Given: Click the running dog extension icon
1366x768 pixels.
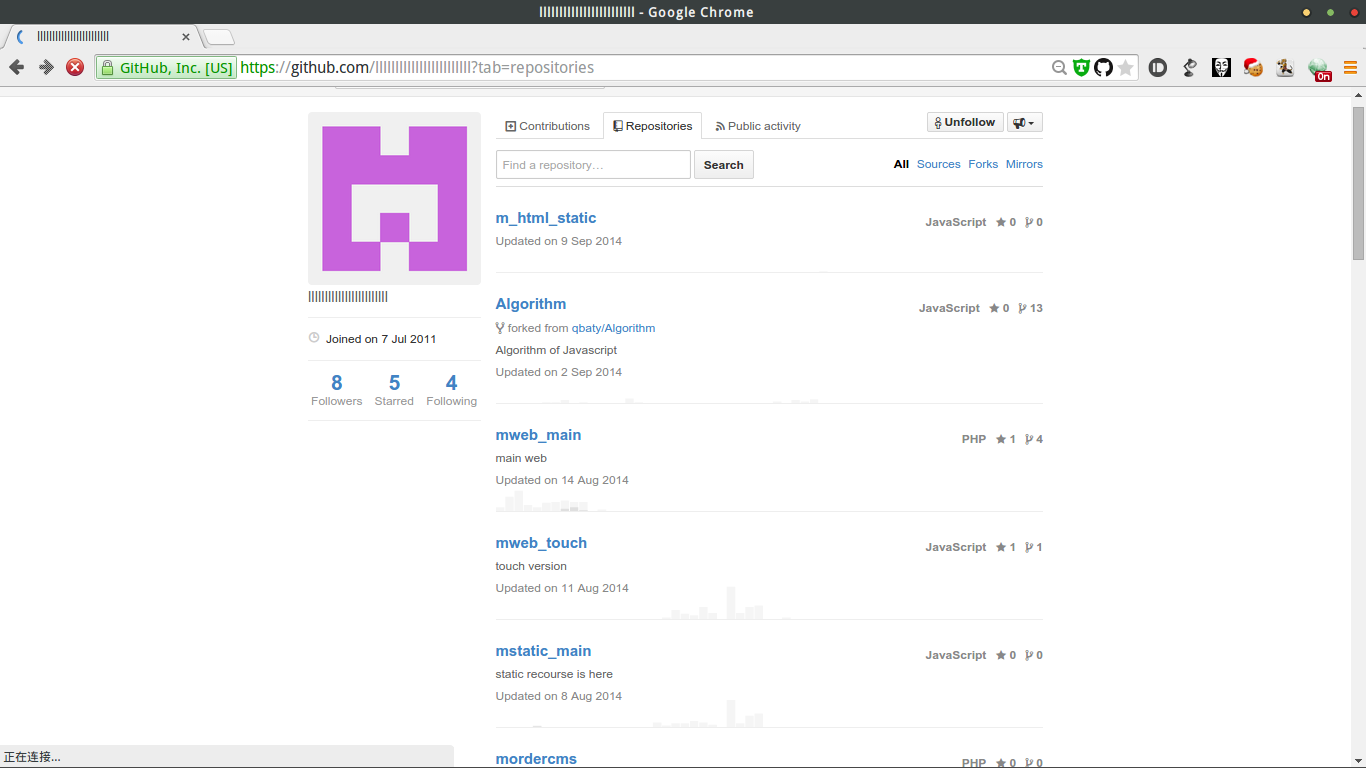Looking at the screenshot, I should click(1285, 68).
